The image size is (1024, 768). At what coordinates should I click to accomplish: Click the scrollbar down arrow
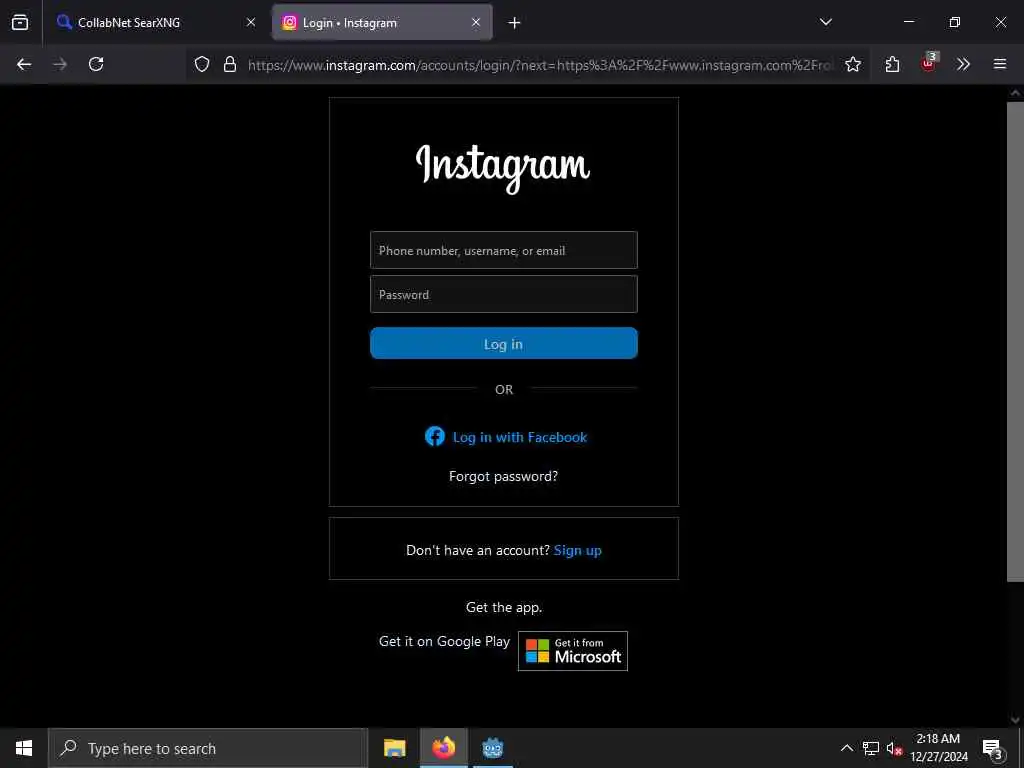pyautogui.click(x=1015, y=720)
